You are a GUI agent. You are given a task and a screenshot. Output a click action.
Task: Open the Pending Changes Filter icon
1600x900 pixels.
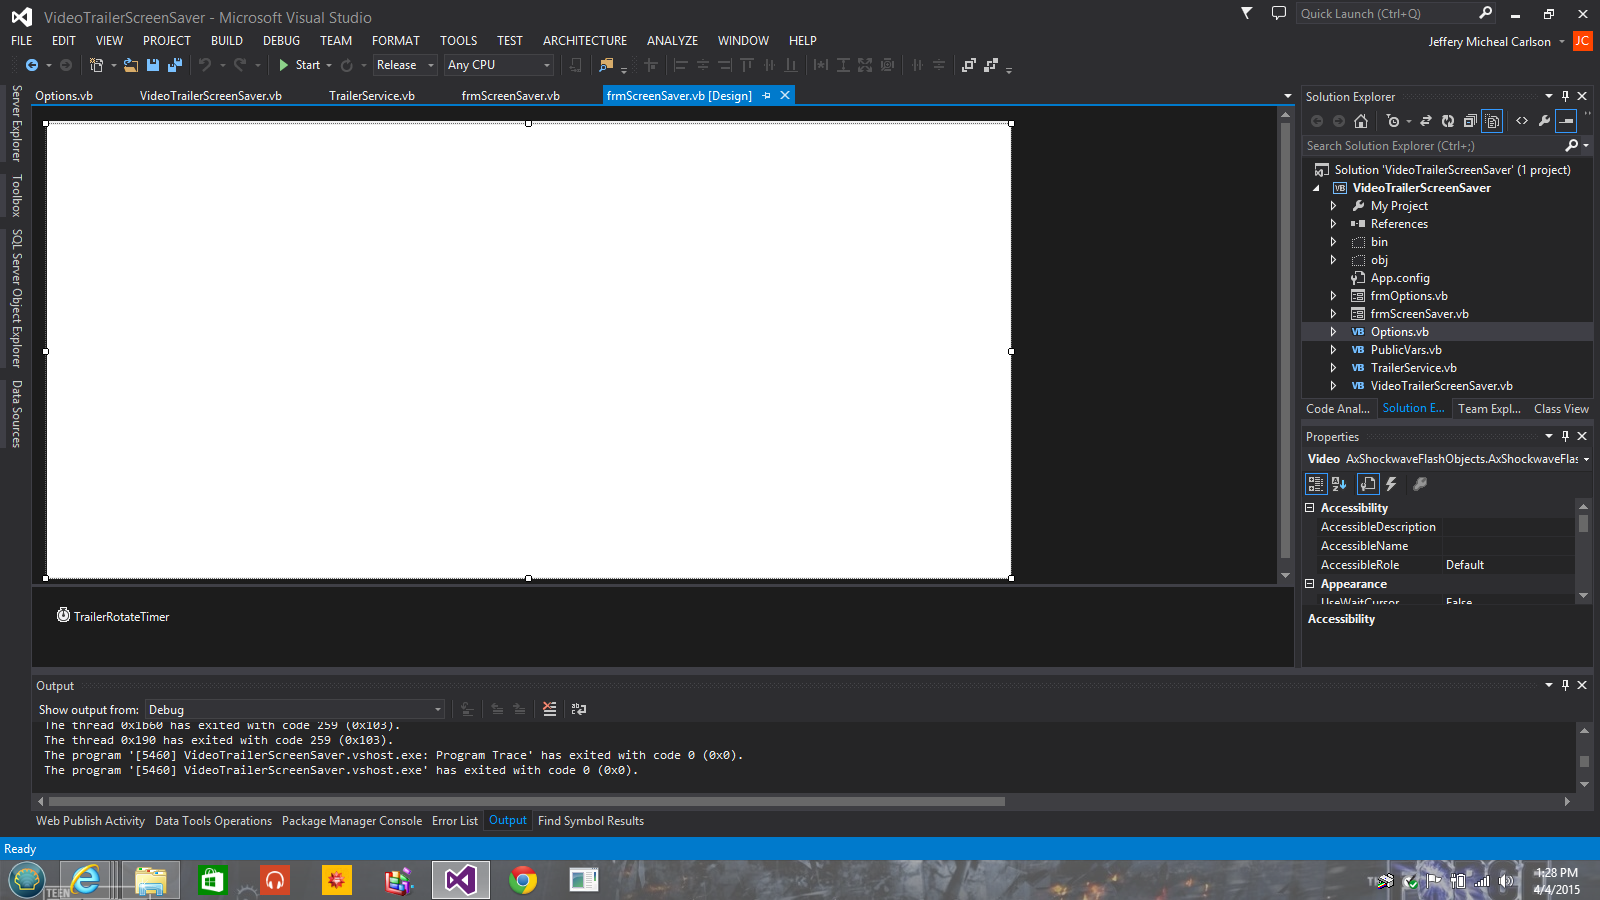coord(1393,121)
